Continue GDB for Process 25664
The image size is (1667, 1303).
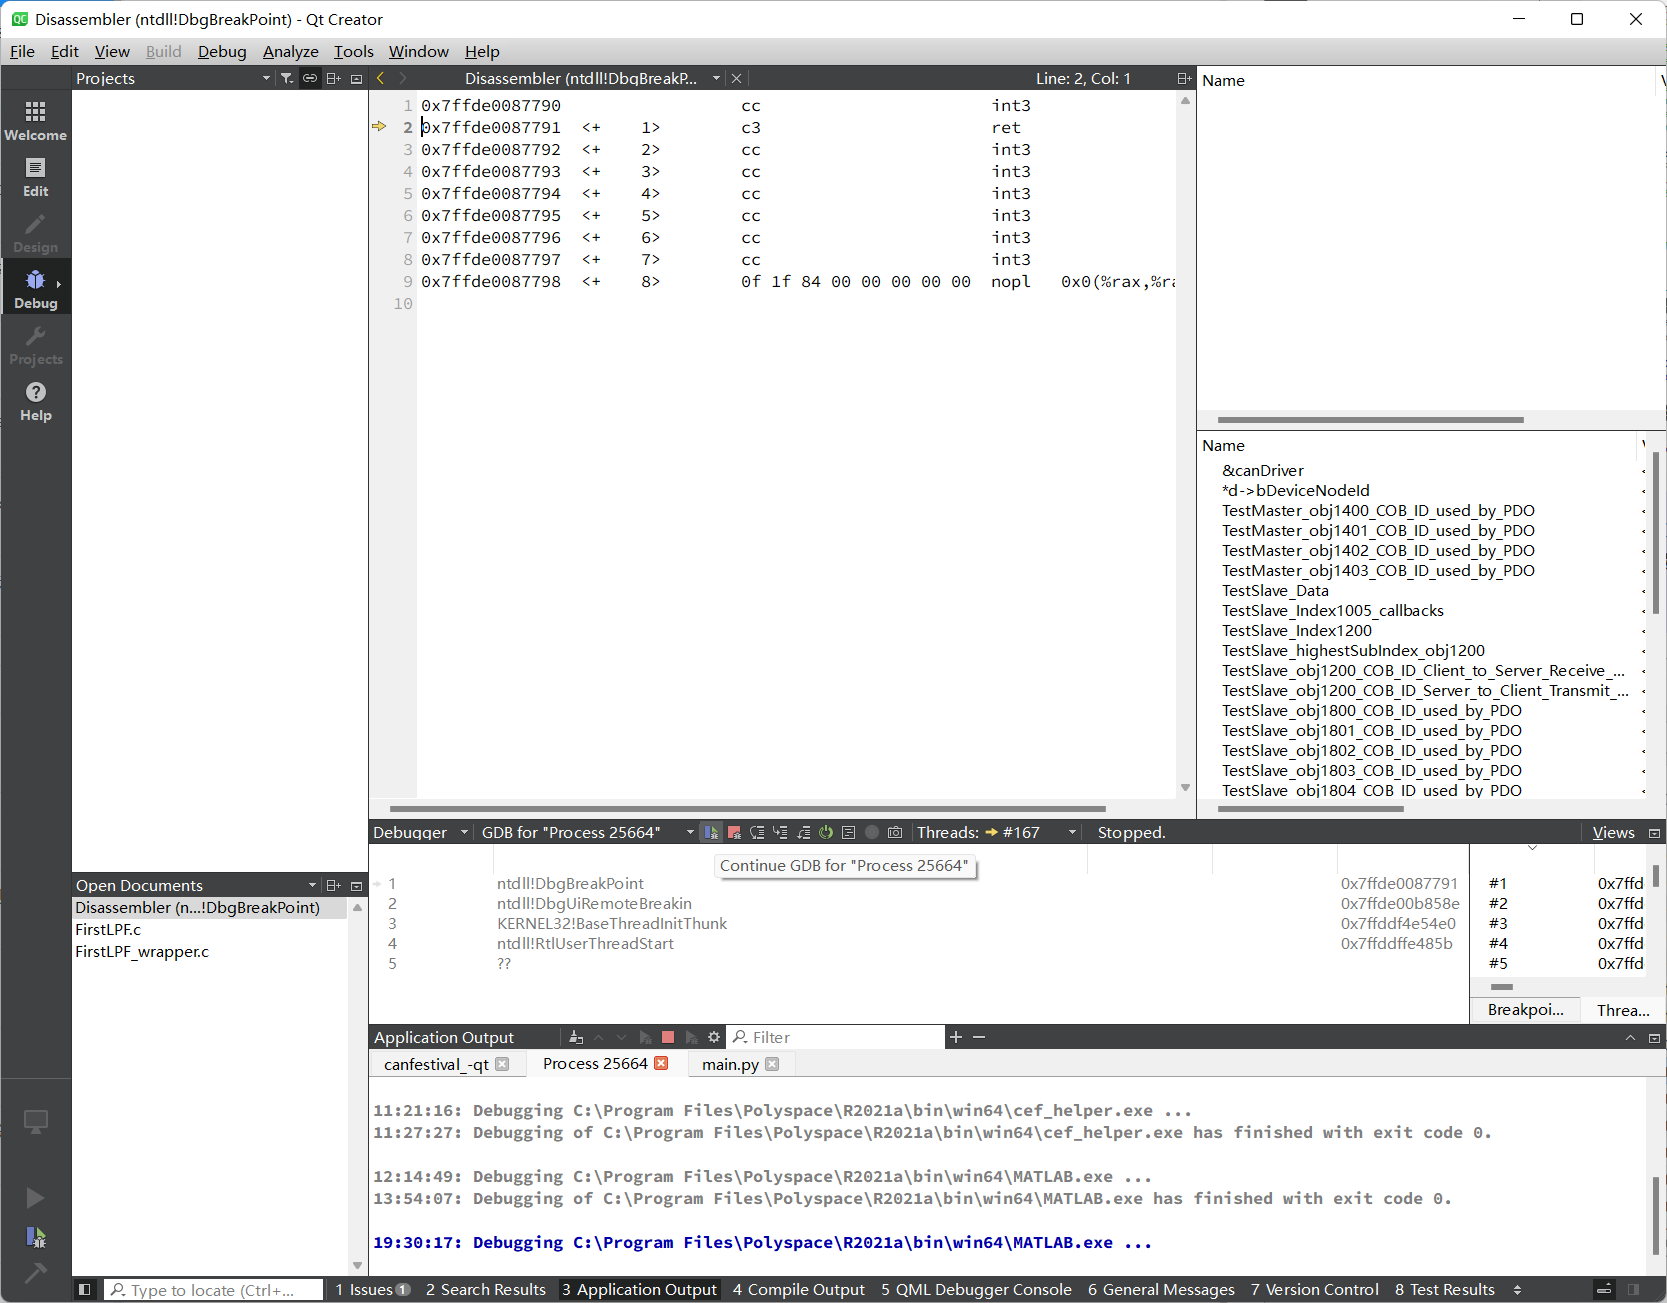(710, 831)
